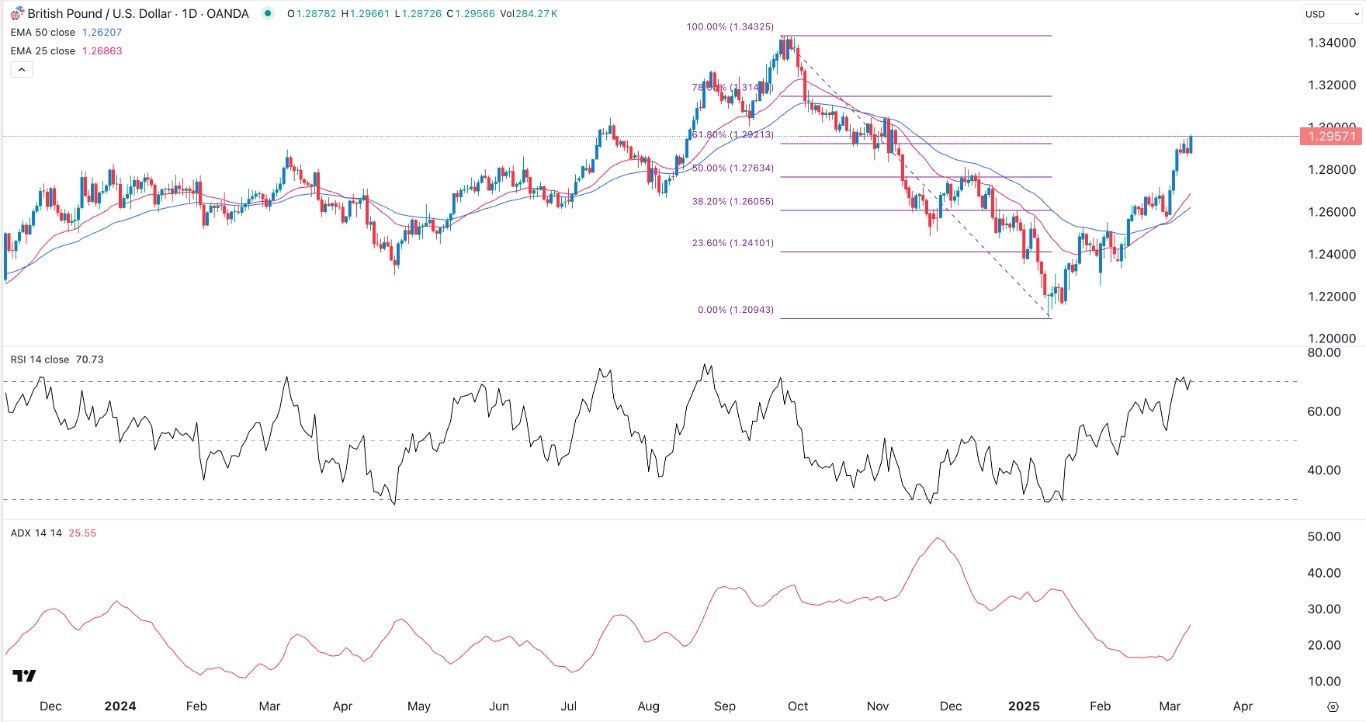The height and width of the screenshot is (722, 1366).
Task: Click the RSI 14 close indicator label
Action: 42,362
